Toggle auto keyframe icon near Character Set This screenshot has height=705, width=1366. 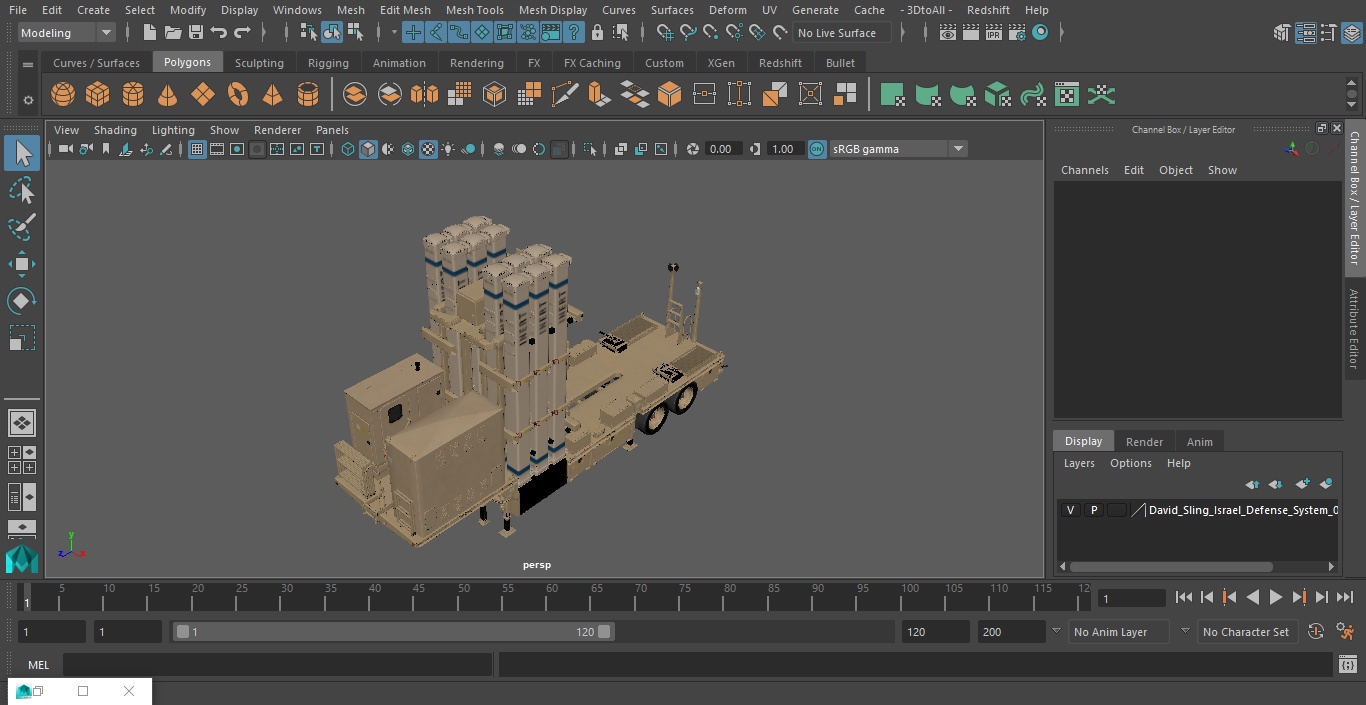coord(1316,632)
